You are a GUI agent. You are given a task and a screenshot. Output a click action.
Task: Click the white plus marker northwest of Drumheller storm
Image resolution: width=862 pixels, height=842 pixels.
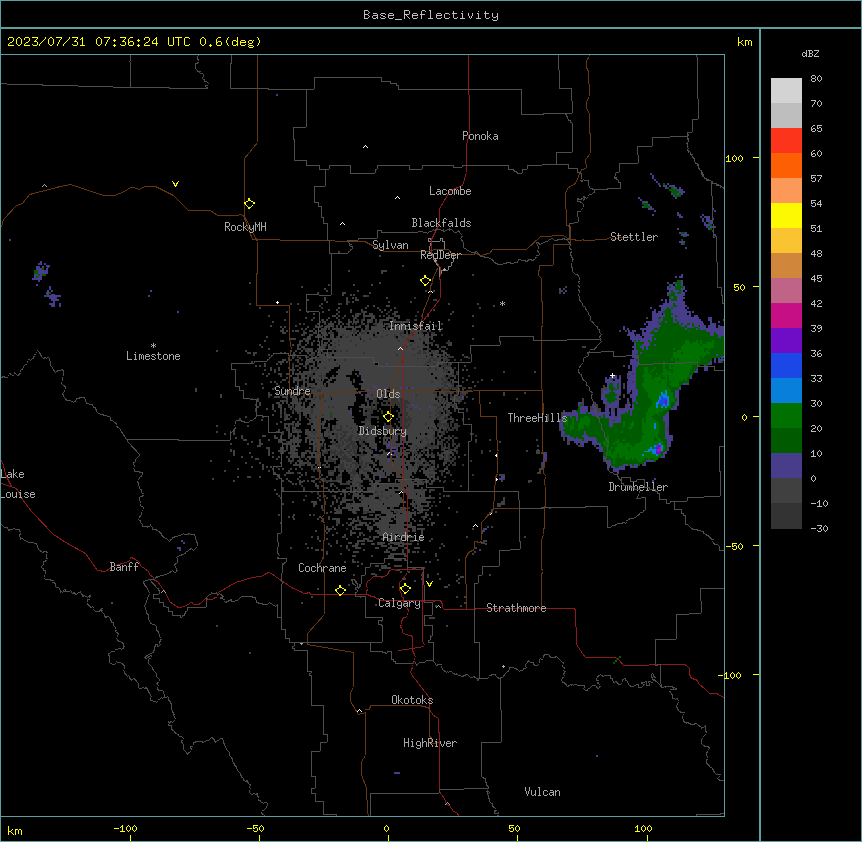pos(612,376)
